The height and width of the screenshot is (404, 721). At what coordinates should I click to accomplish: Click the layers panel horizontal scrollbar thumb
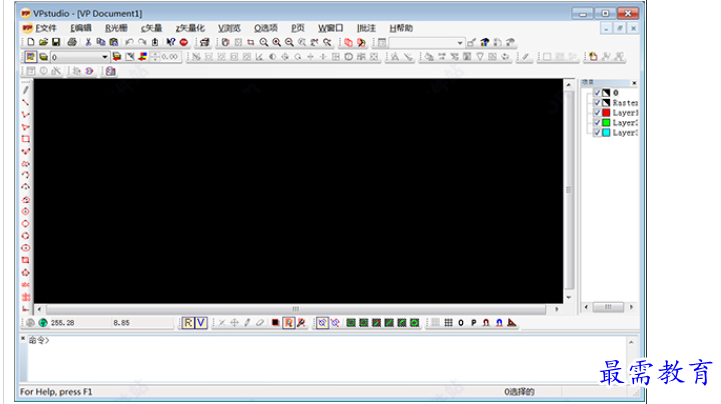[608, 307]
